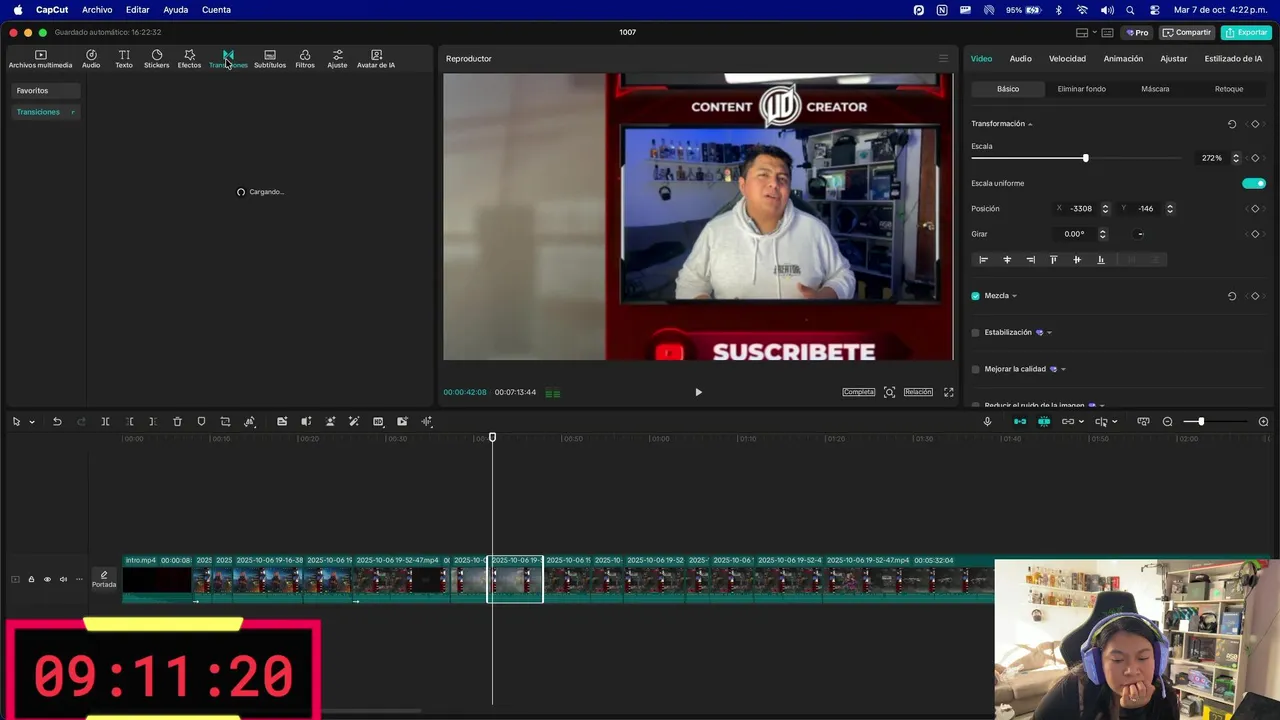The width and height of the screenshot is (1280, 720).
Task: Align clip to left edge icon
Action: pos(983,260)
